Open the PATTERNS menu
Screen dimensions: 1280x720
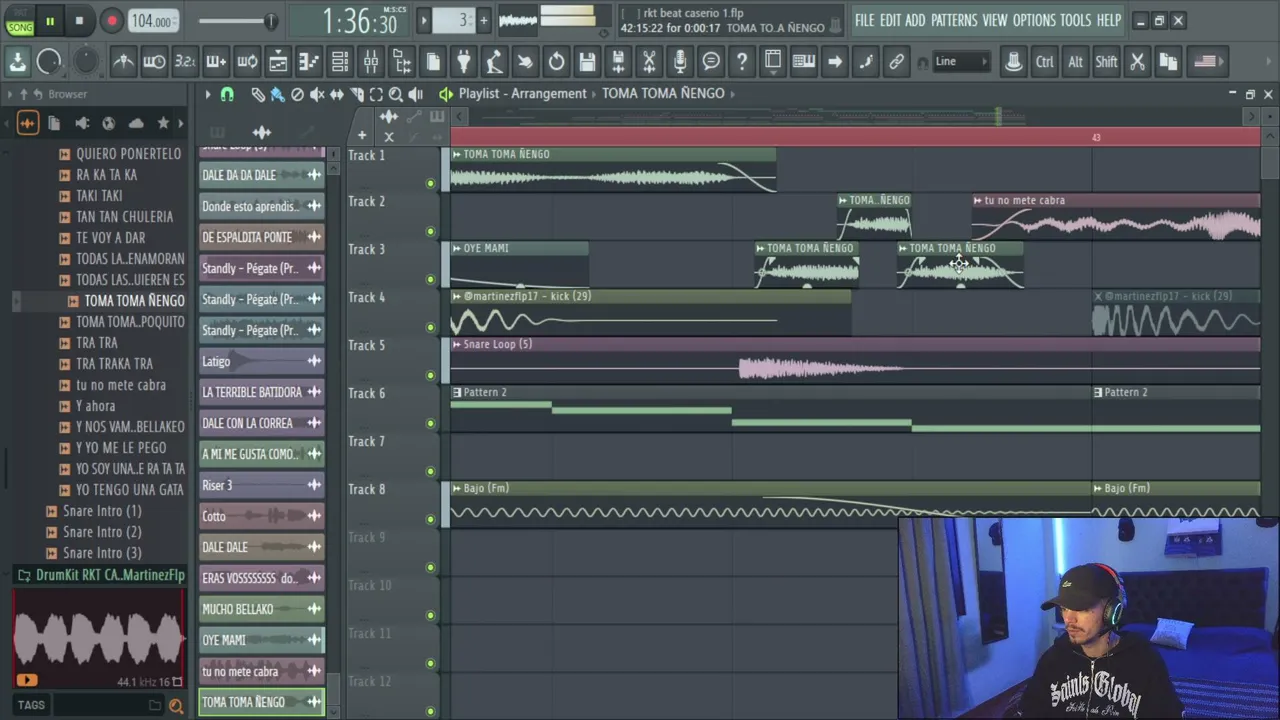coord(954,21)
